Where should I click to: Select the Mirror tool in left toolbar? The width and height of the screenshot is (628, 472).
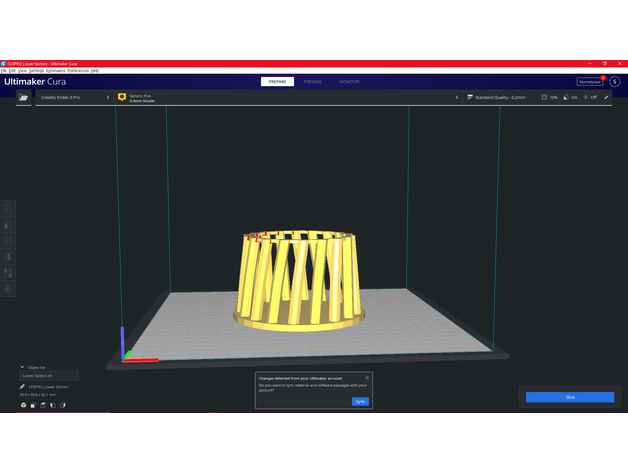pyautogui.click(x=10, y=256)
